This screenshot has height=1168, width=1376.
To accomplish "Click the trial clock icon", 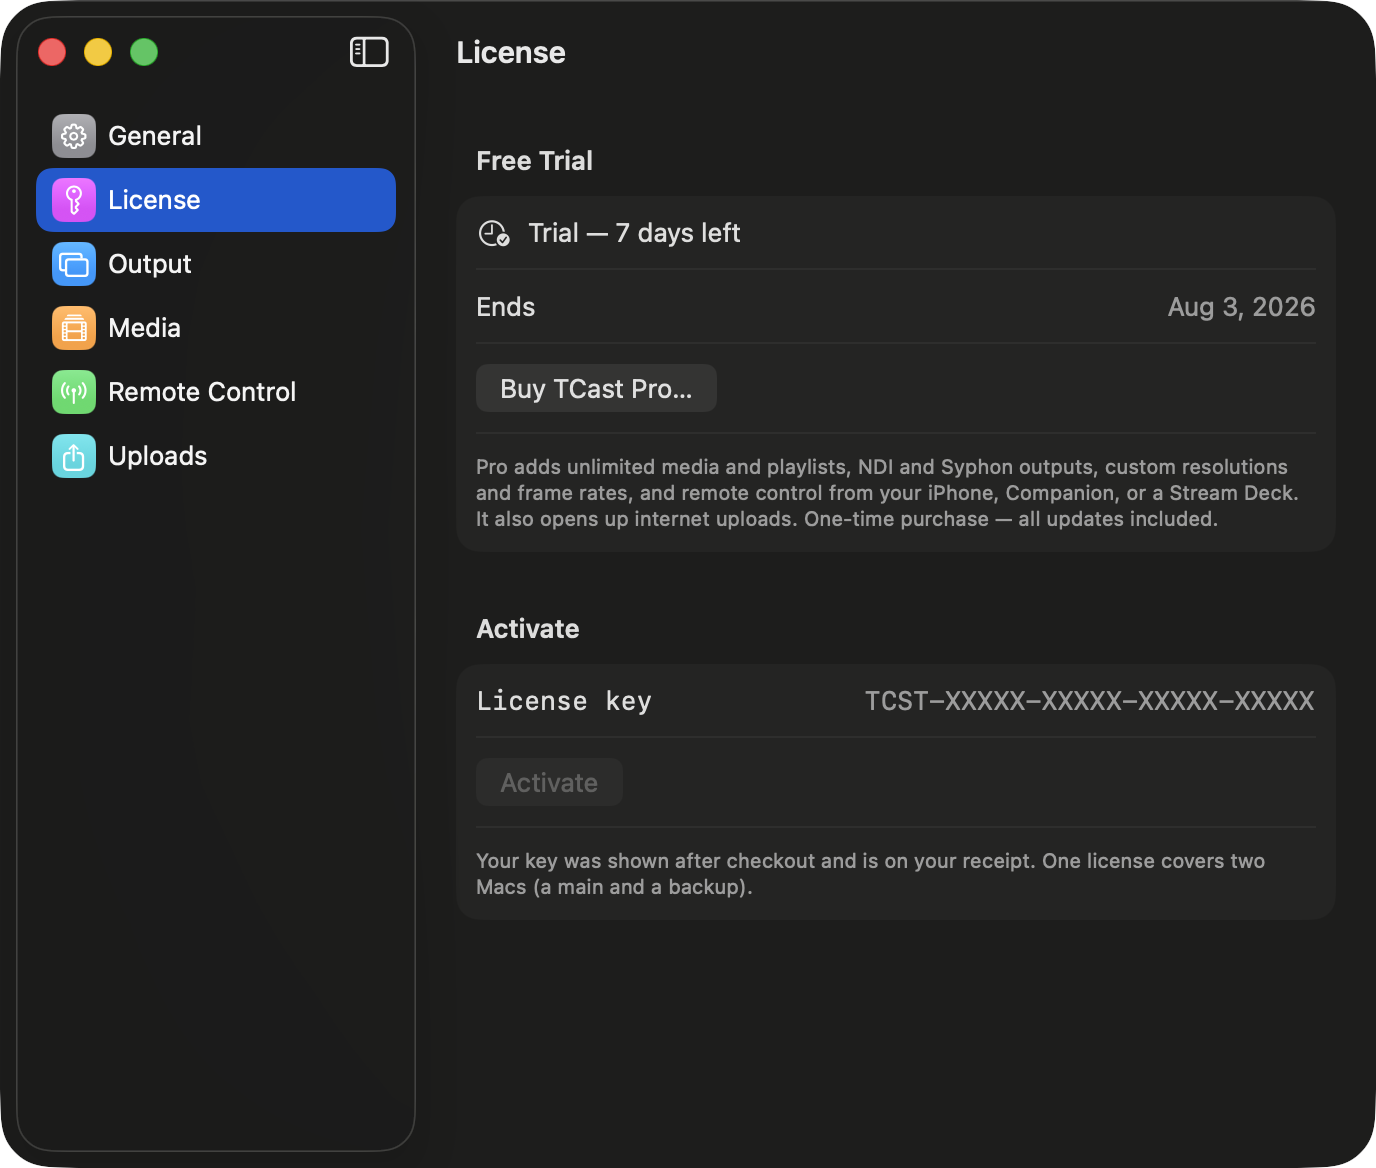I will [x=494, y=233].
